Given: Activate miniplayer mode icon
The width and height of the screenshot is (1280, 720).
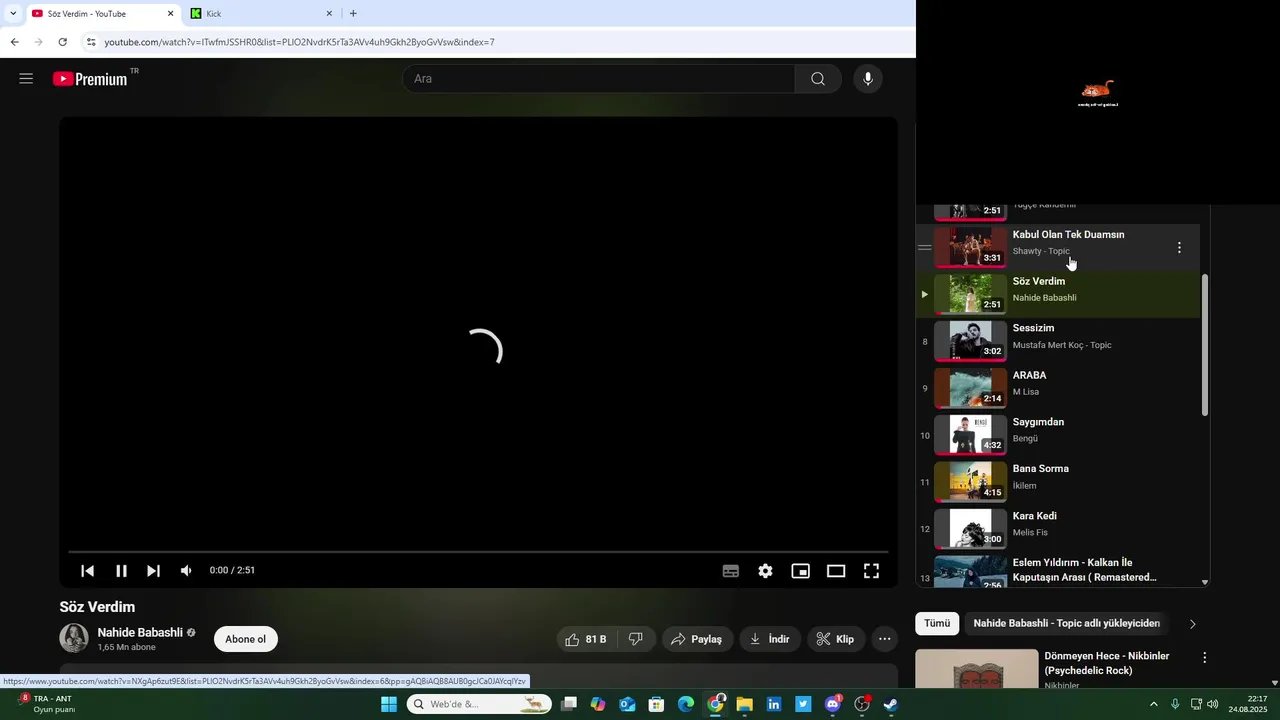Looking at the screenshot, I should [x=800, y=571].
